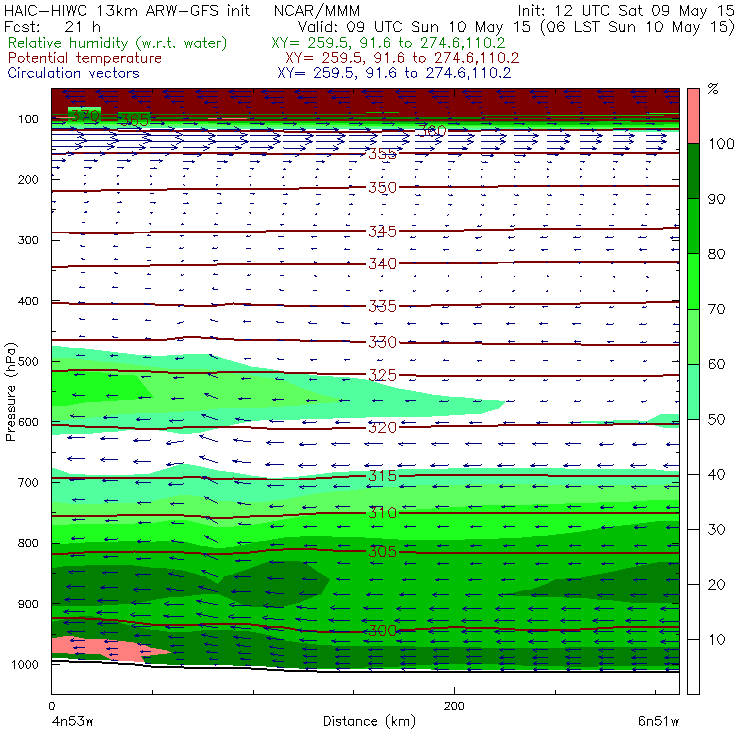Screen dimensions: 740x740
Task: Click the 335 isentrope contour label
Action: tap(382, 306)
